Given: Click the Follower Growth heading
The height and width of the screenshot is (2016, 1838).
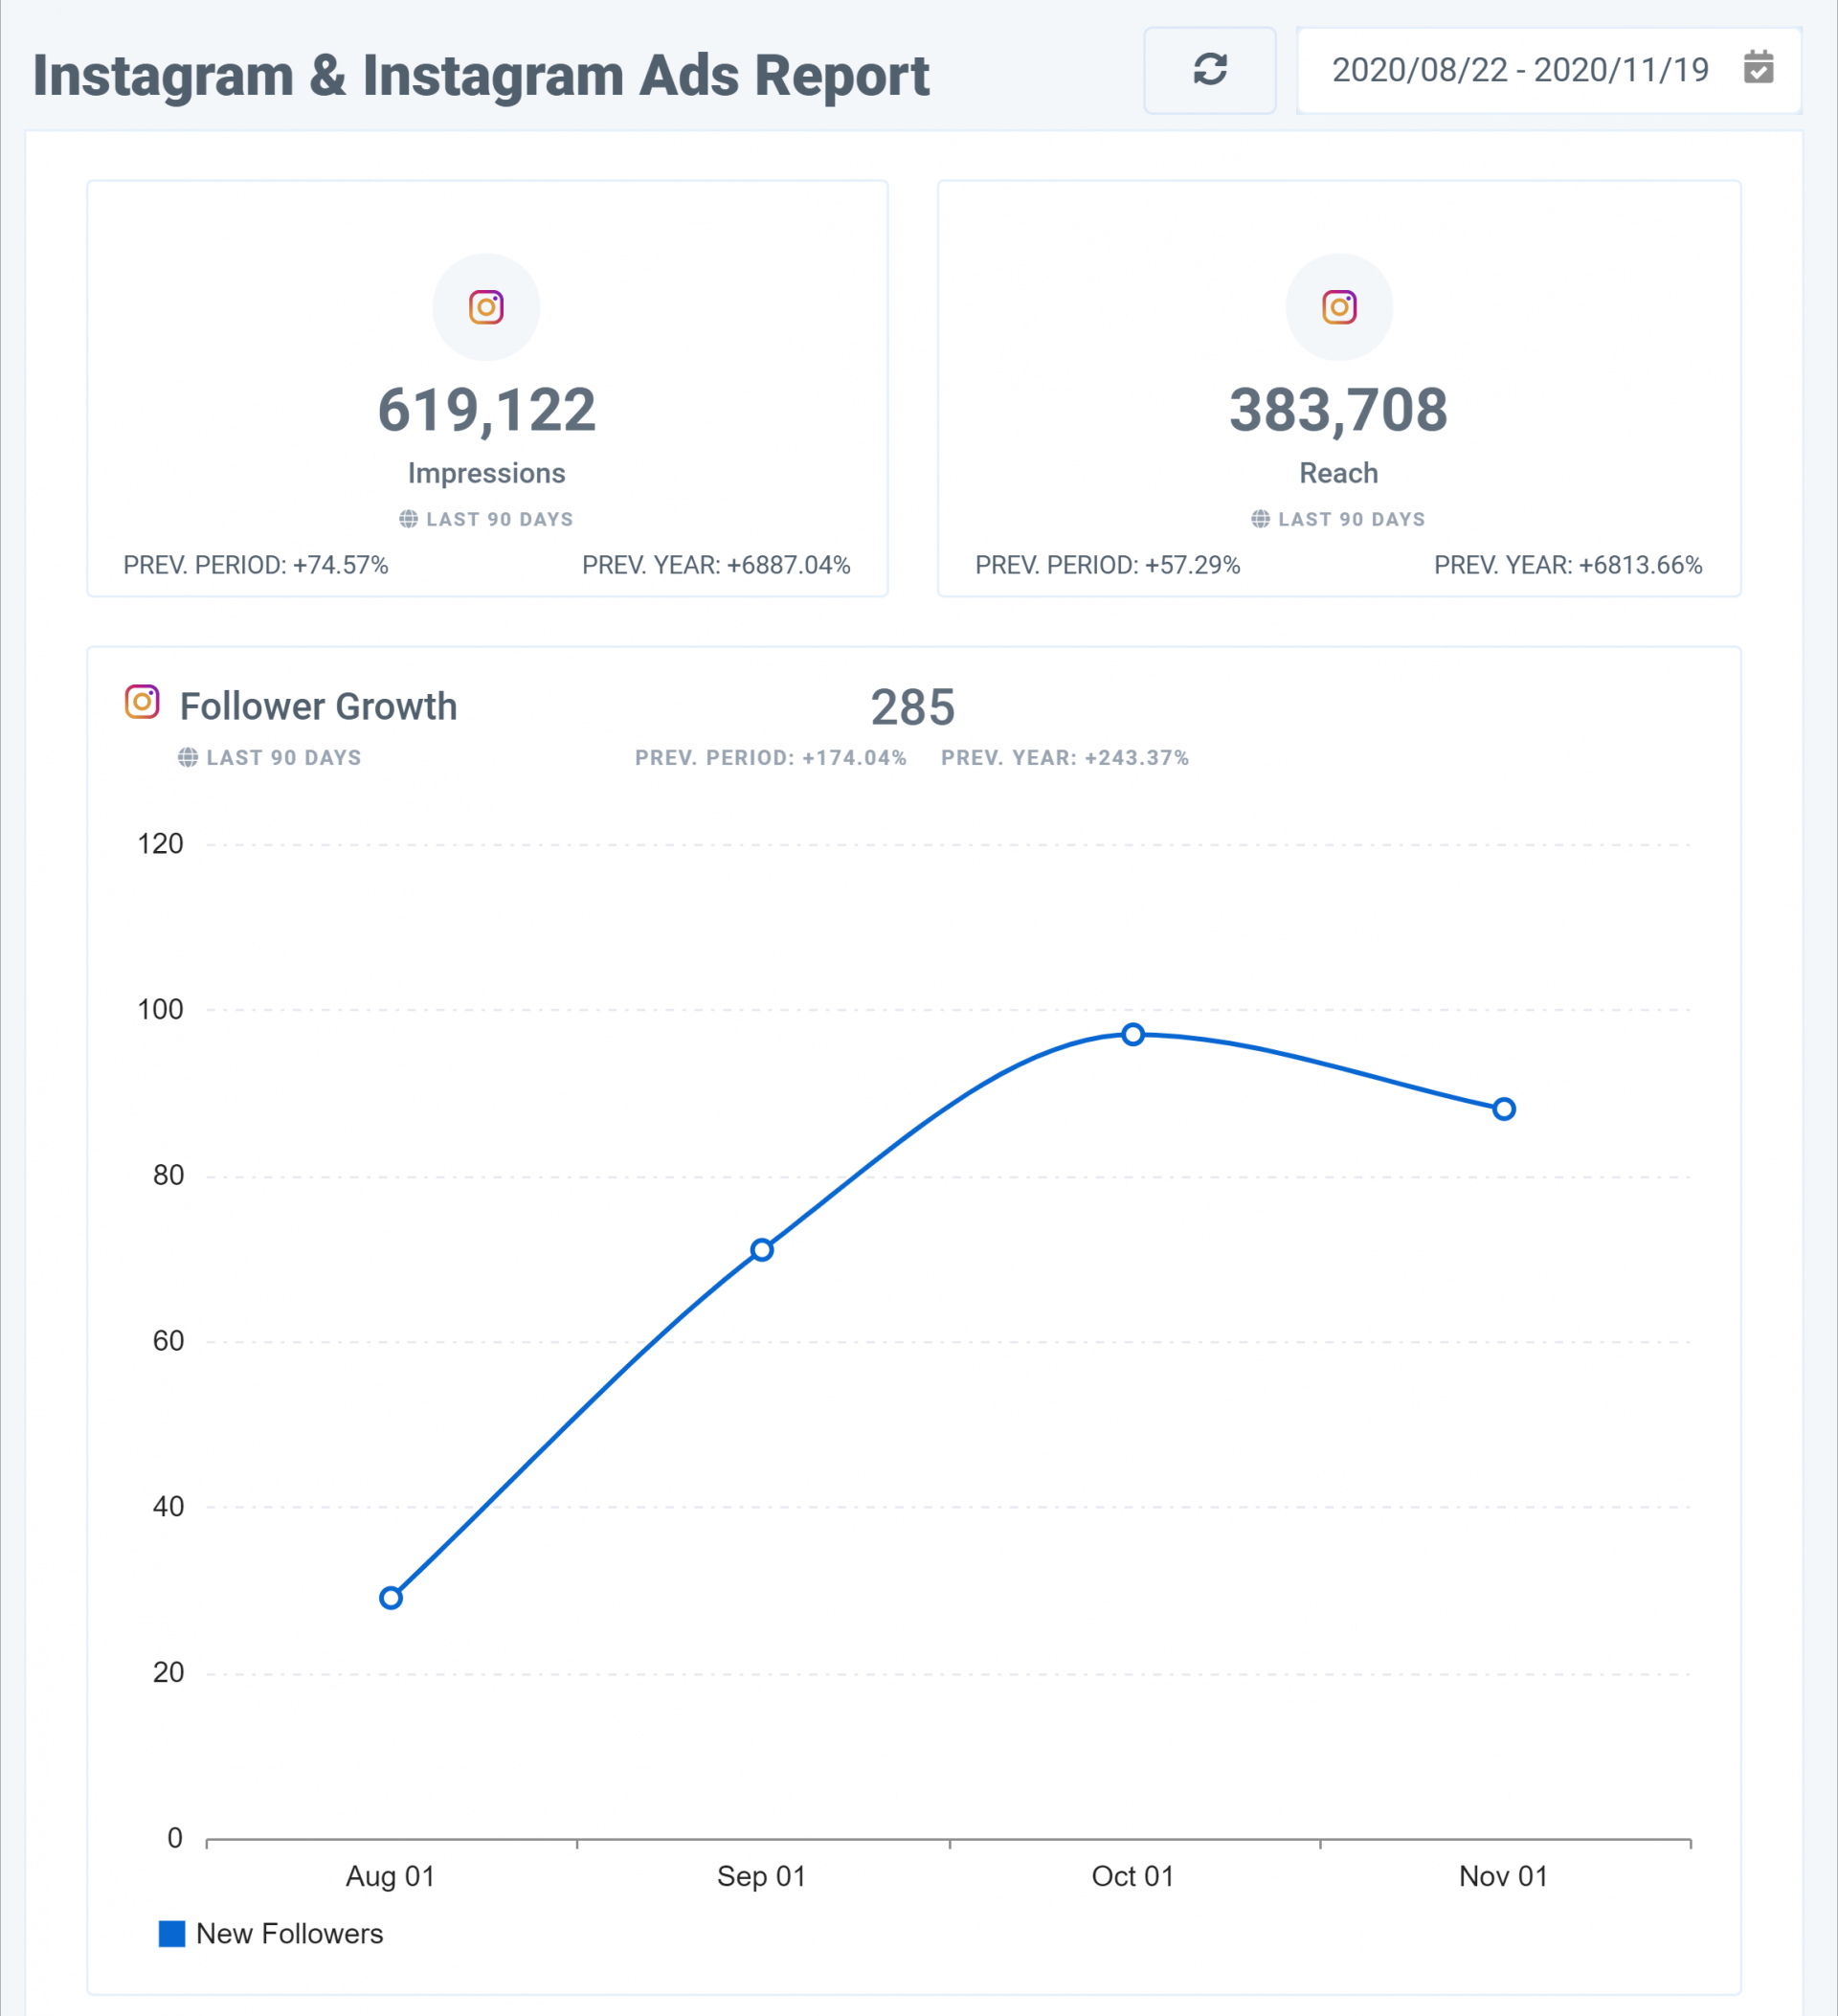Looking at the screenshot, I should (x=318, y=707).
